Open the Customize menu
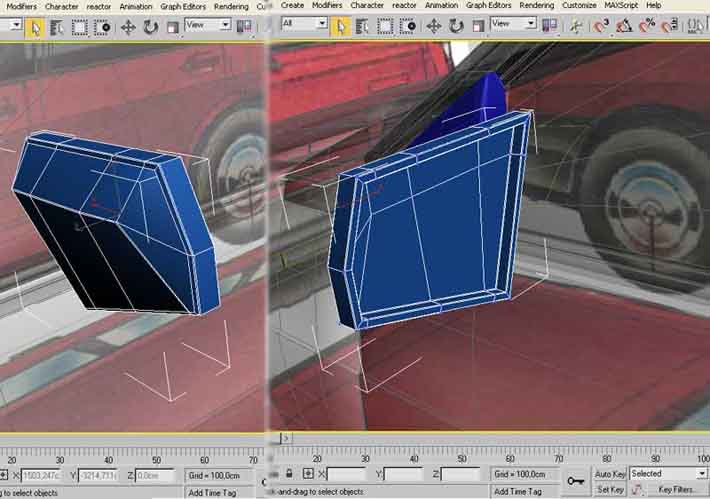 pos(578,5)
